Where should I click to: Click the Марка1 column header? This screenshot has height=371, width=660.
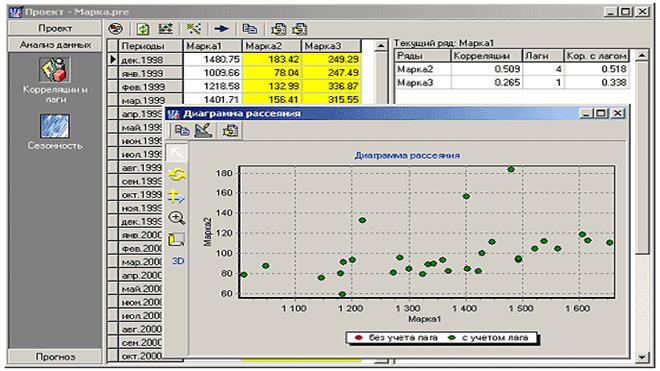[213, 46]
